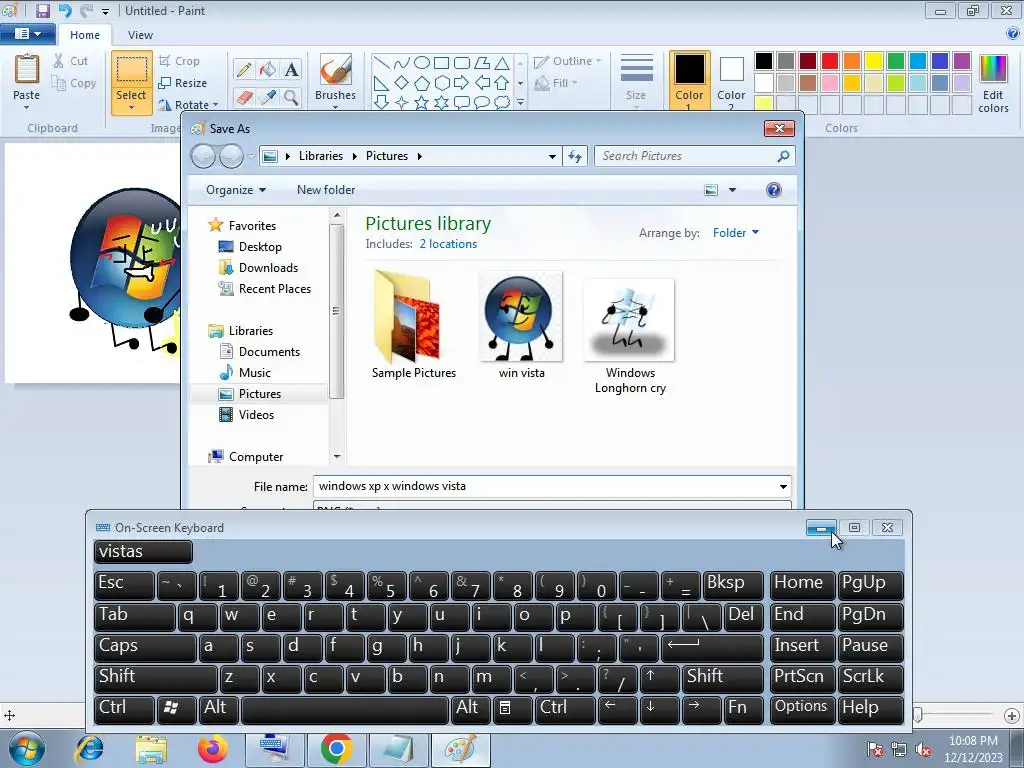Click the Windows Start orb
The image size is (1024, 768).
point(27,749)
